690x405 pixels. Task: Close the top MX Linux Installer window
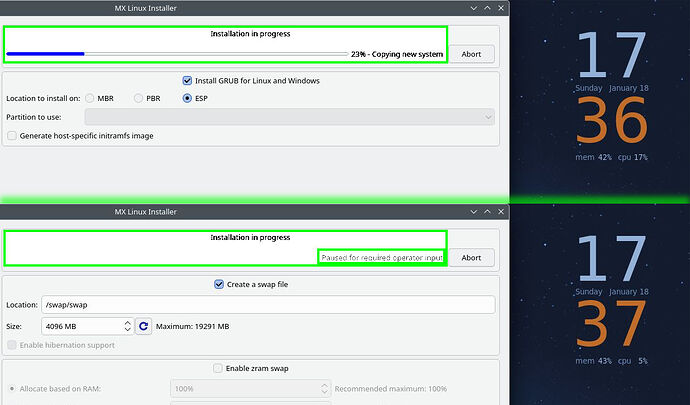click(501, 8)
